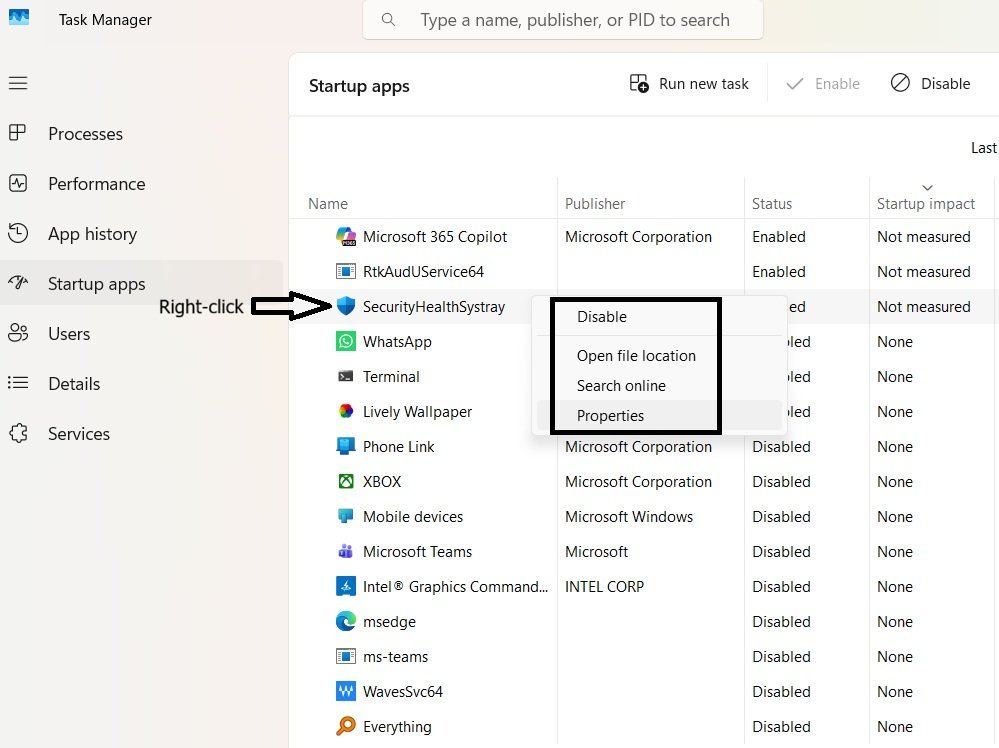
Task: Click the App history clock icon
Action: click(18, 233)
